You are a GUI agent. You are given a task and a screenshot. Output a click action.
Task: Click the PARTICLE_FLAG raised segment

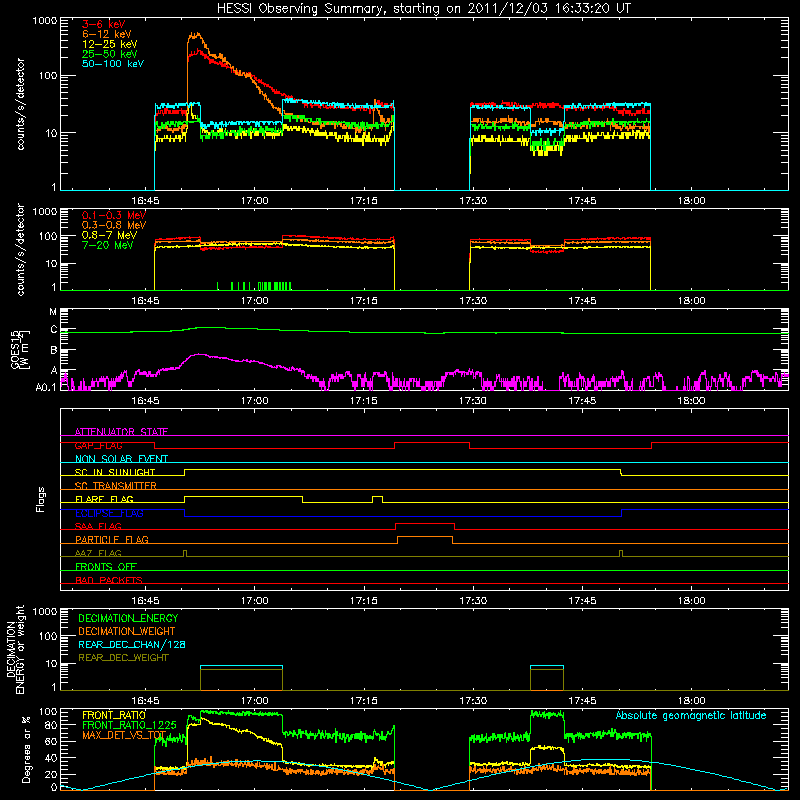tap(425, 537)
